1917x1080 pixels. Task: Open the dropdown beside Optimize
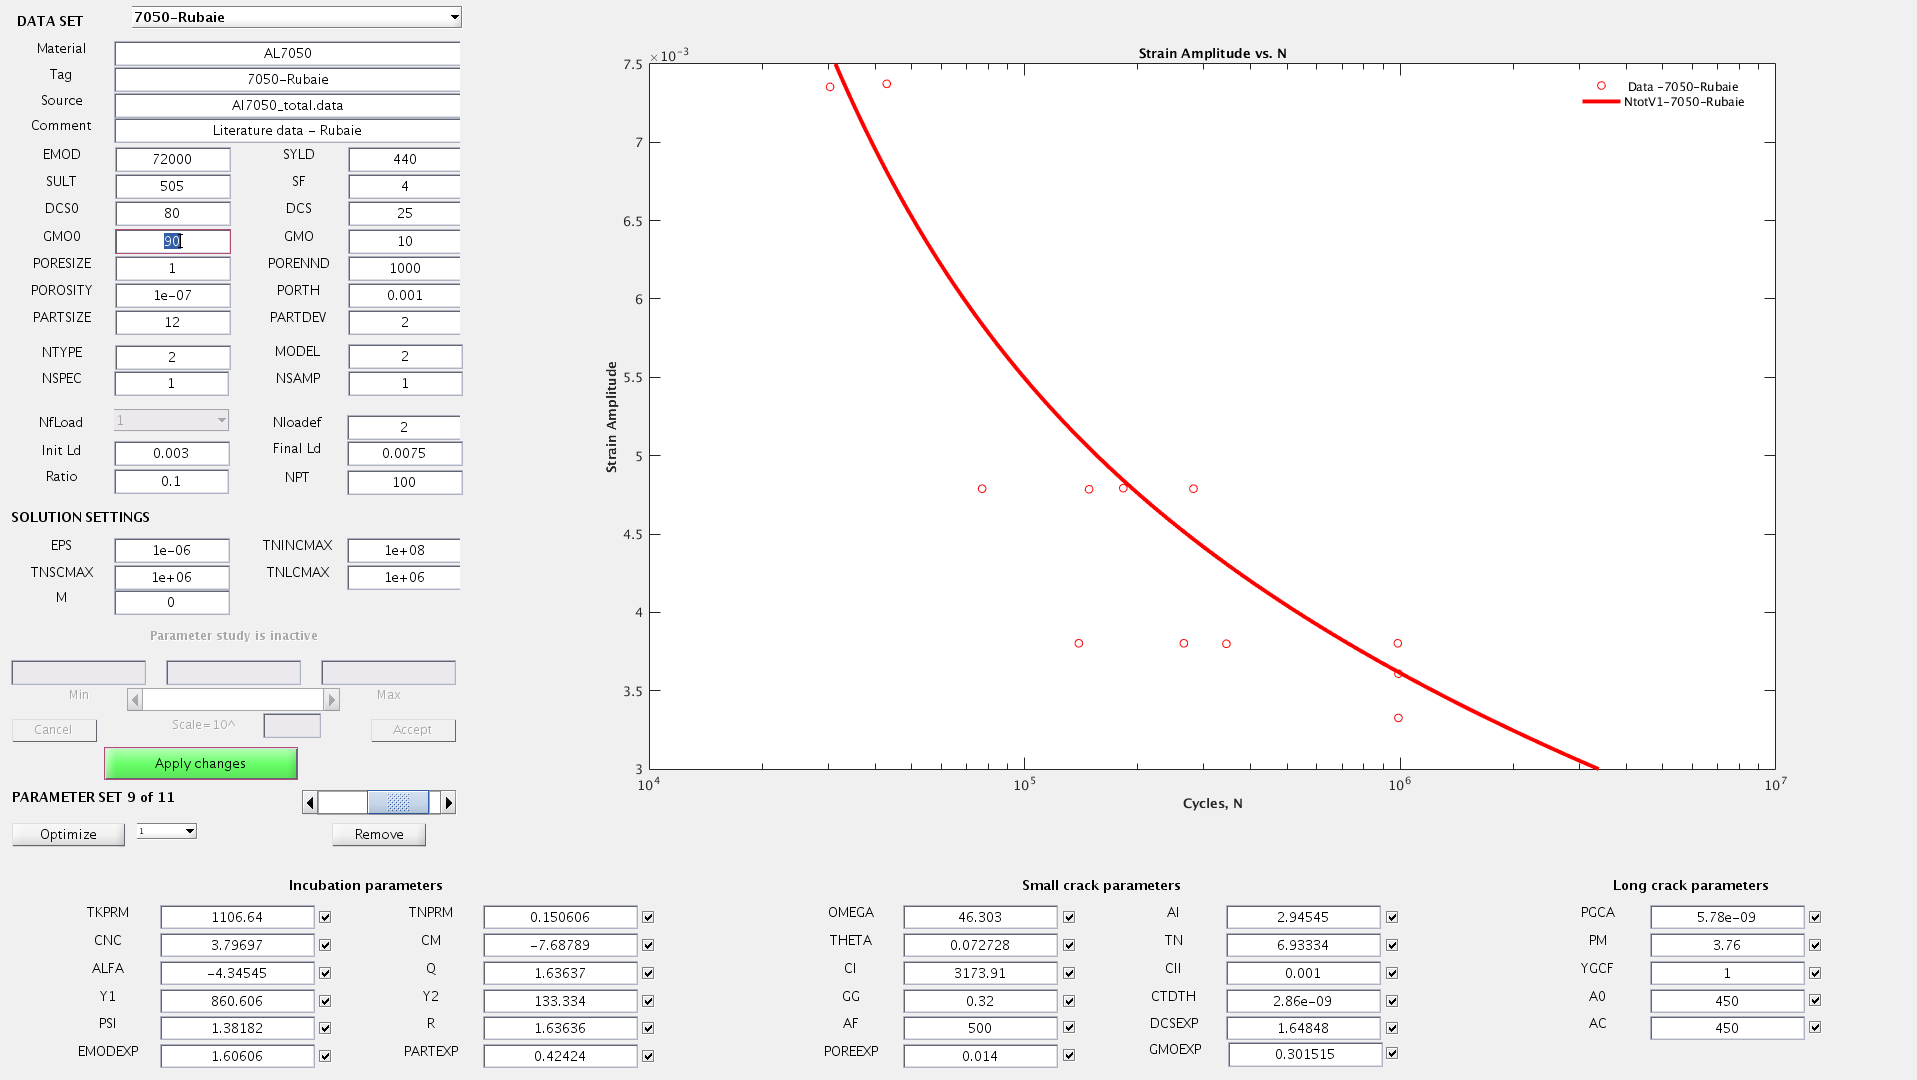(x=167, y=831)
